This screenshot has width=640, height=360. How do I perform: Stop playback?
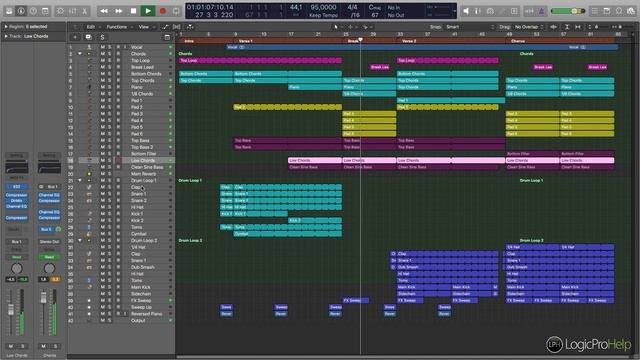133,11
